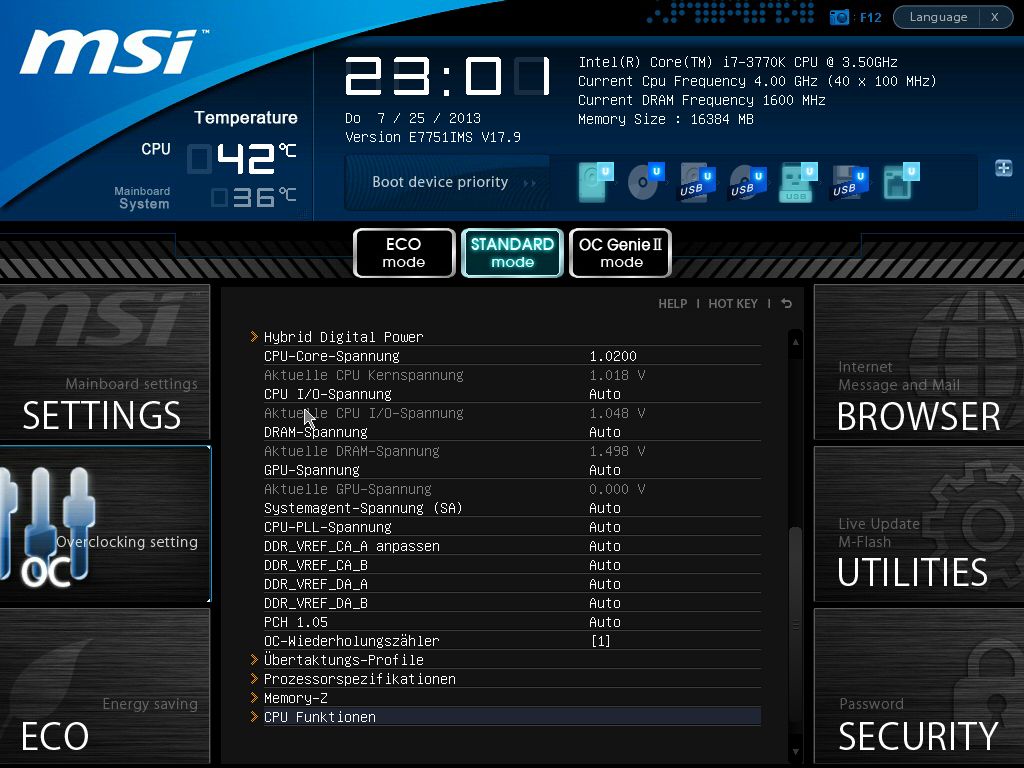This screenshot has height=768, width=1024.
Task: Select the UEFI hard disk boot device
Action: [x=596, y=182]
